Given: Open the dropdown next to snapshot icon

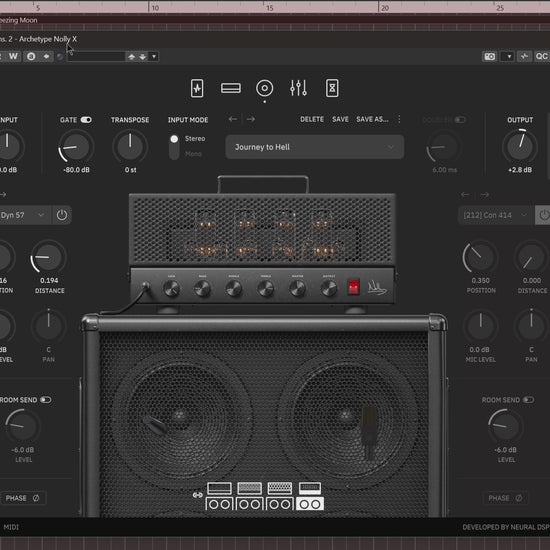Looking at the screenshot, I should [x=509, y=57].
